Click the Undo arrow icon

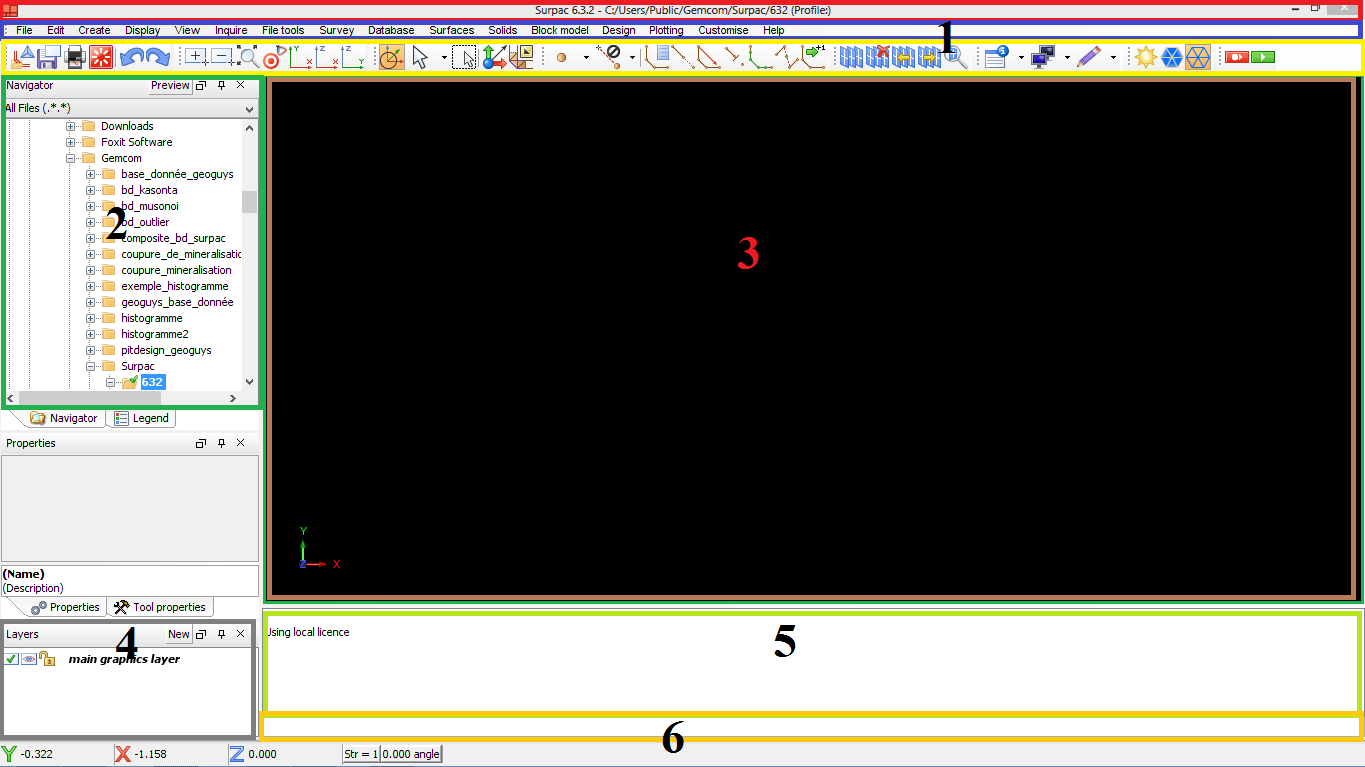[x=132, y=57]
